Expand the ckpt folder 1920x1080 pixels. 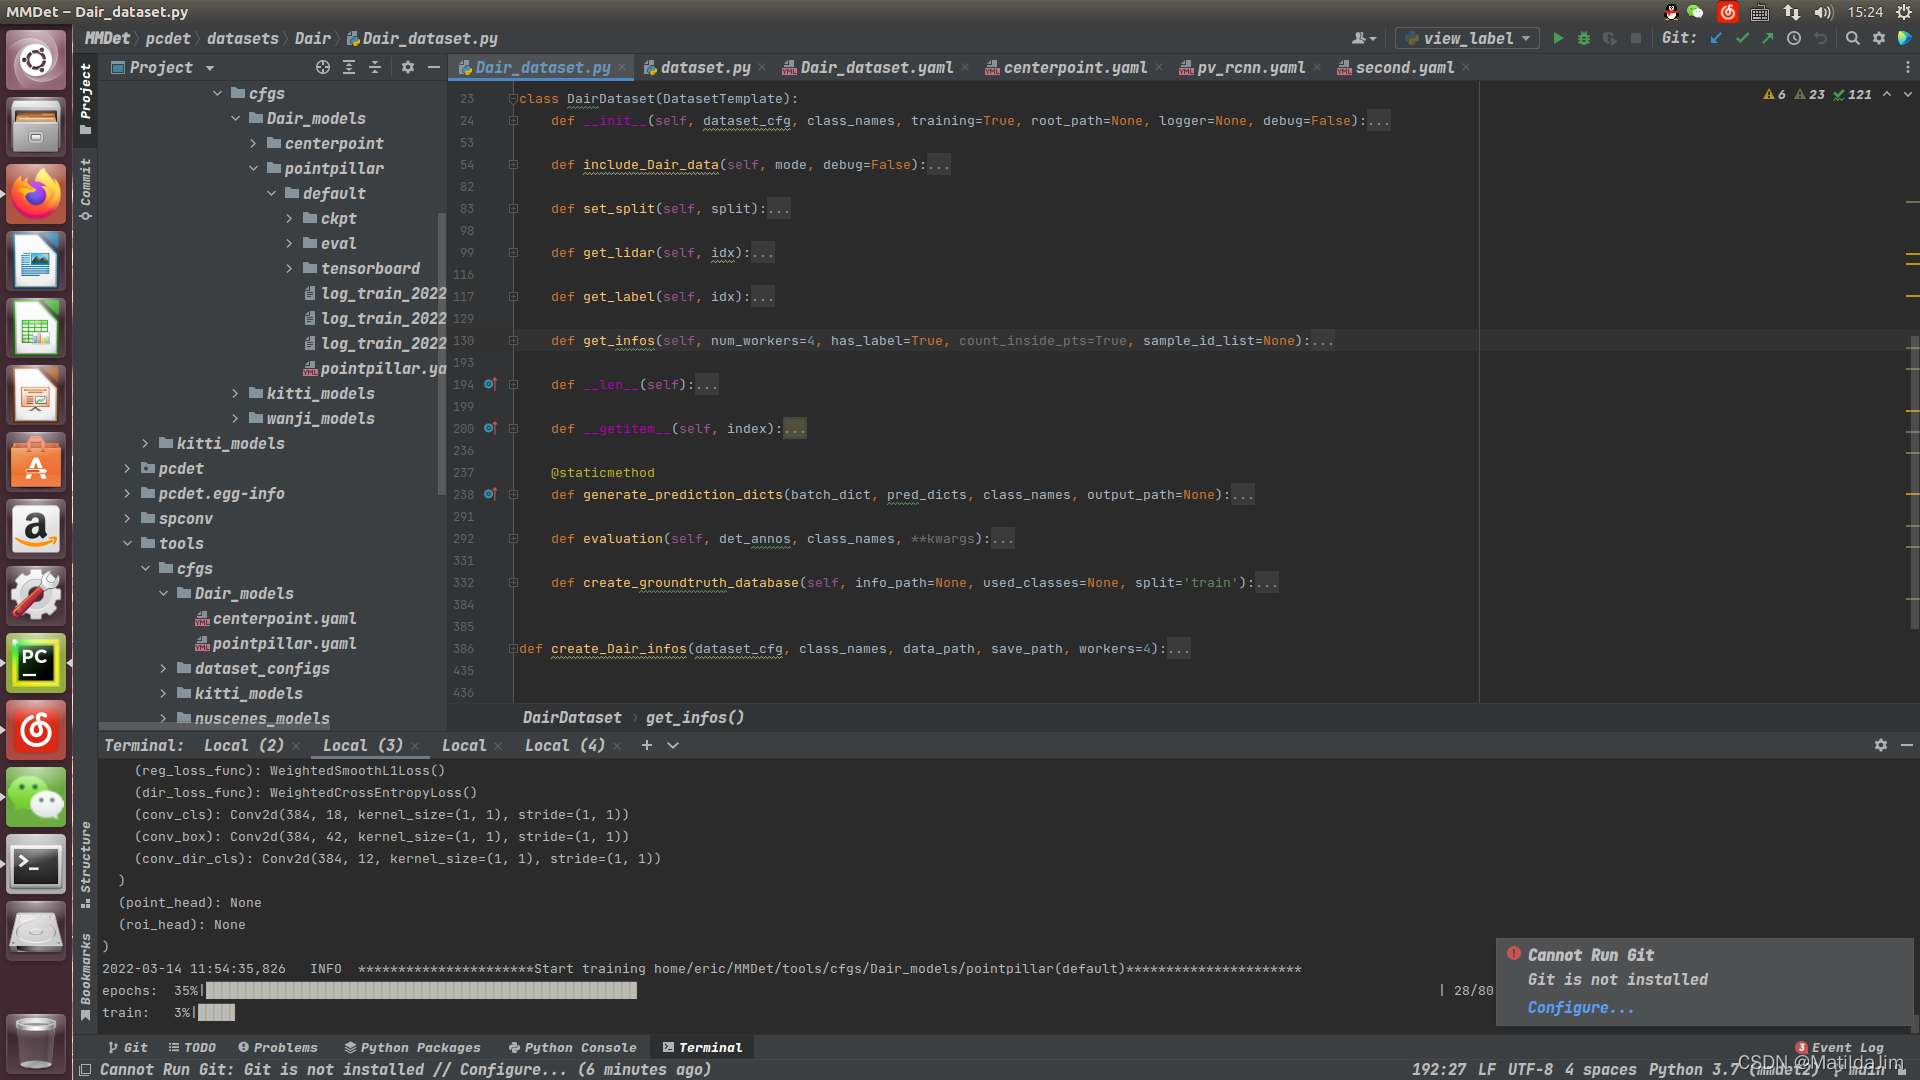[x=290, y=218]
